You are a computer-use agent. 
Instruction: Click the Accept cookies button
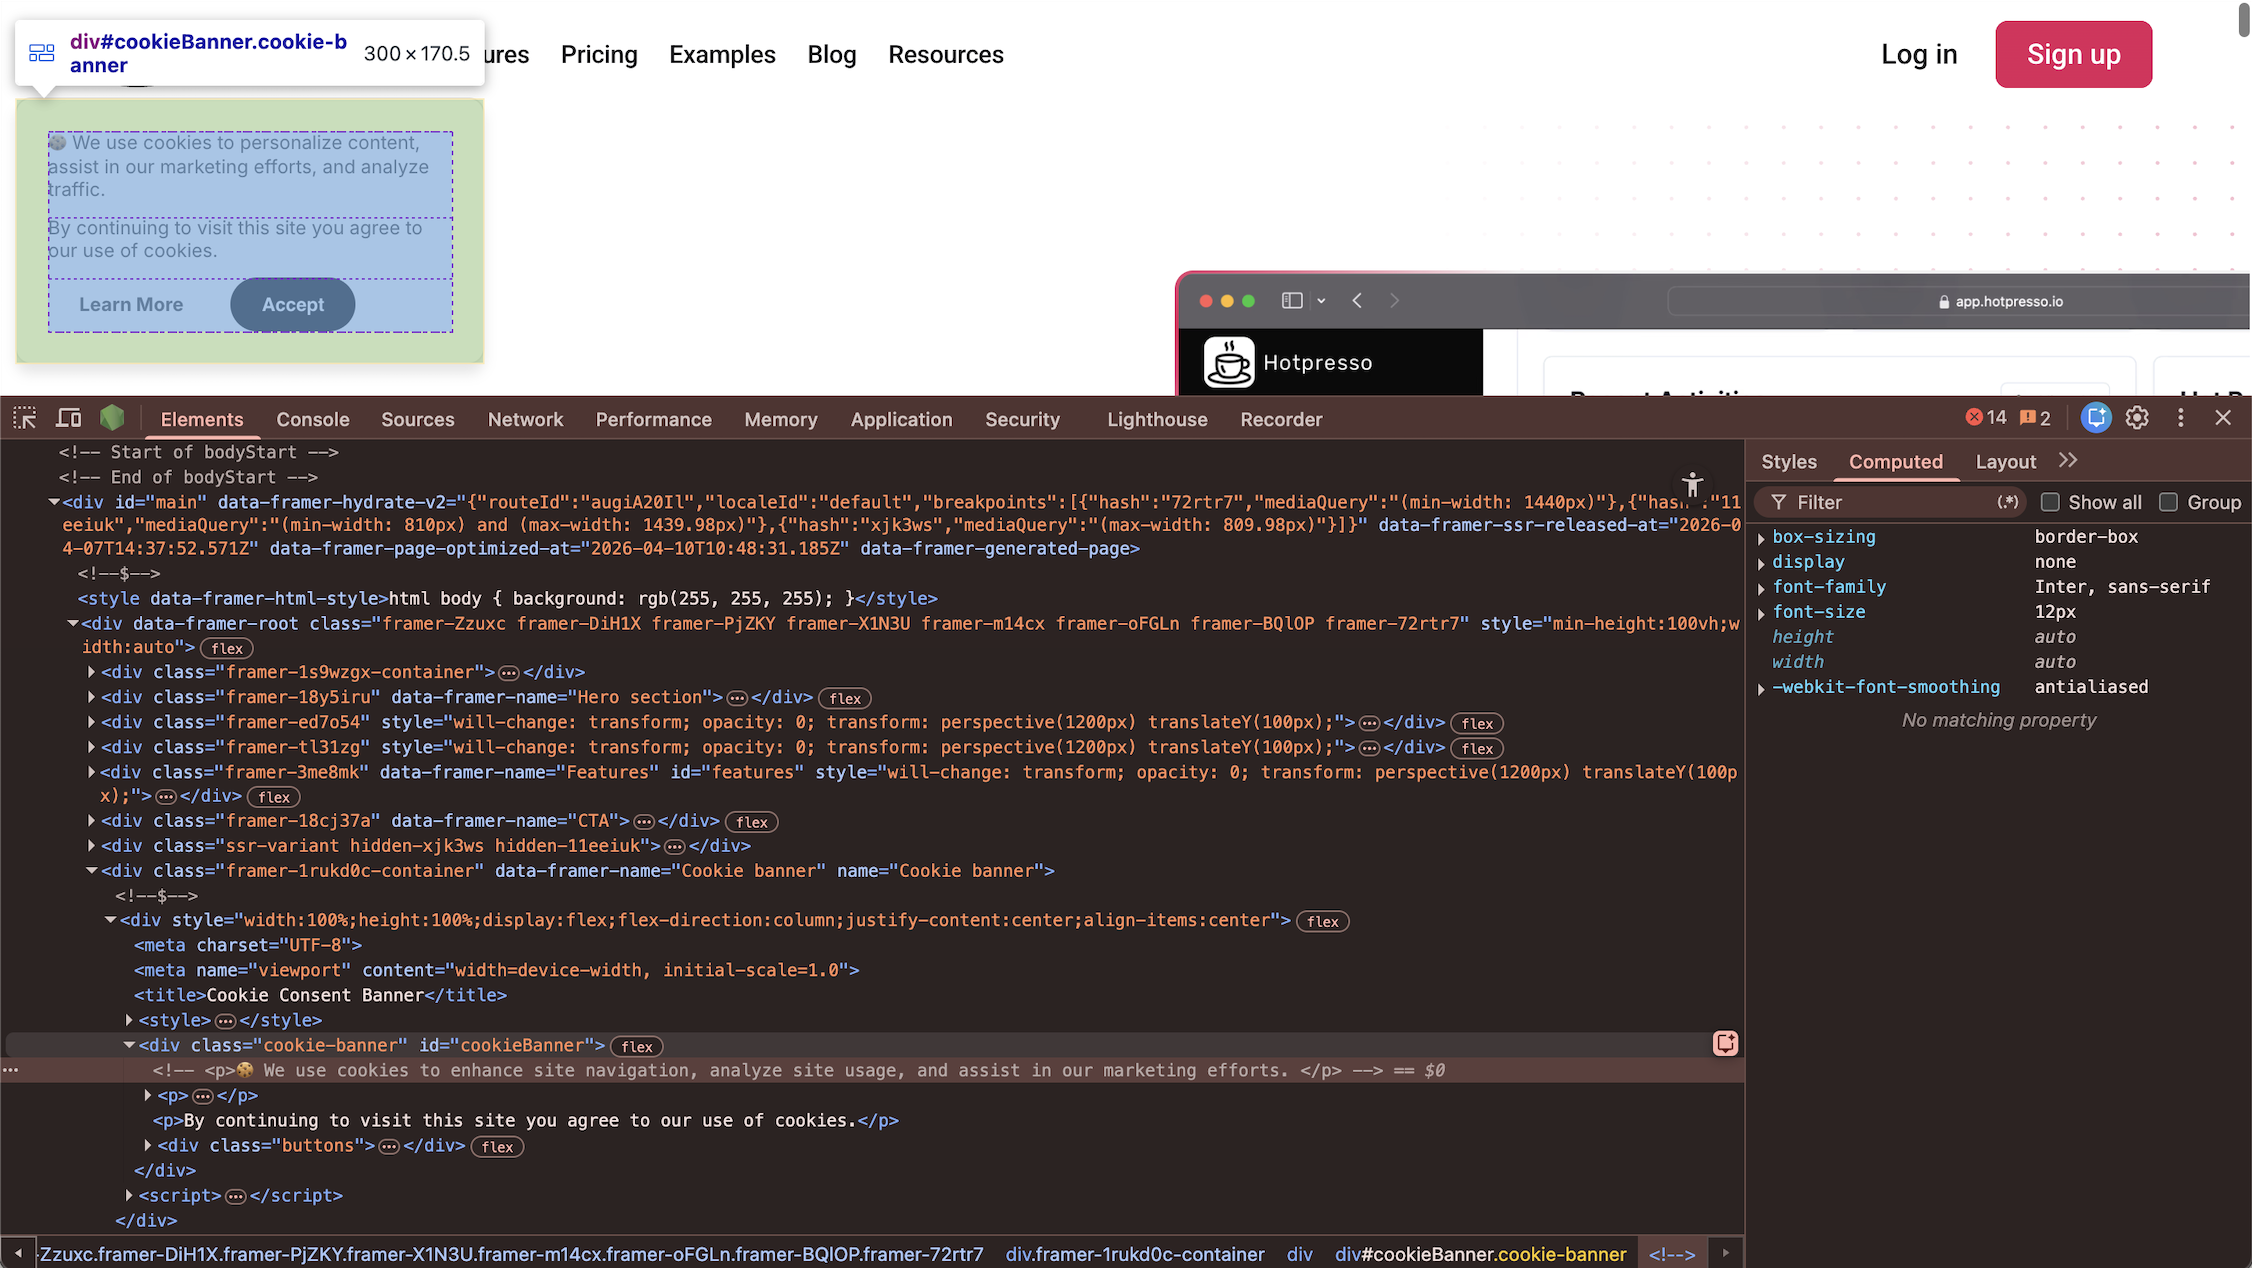click(292, 304)
